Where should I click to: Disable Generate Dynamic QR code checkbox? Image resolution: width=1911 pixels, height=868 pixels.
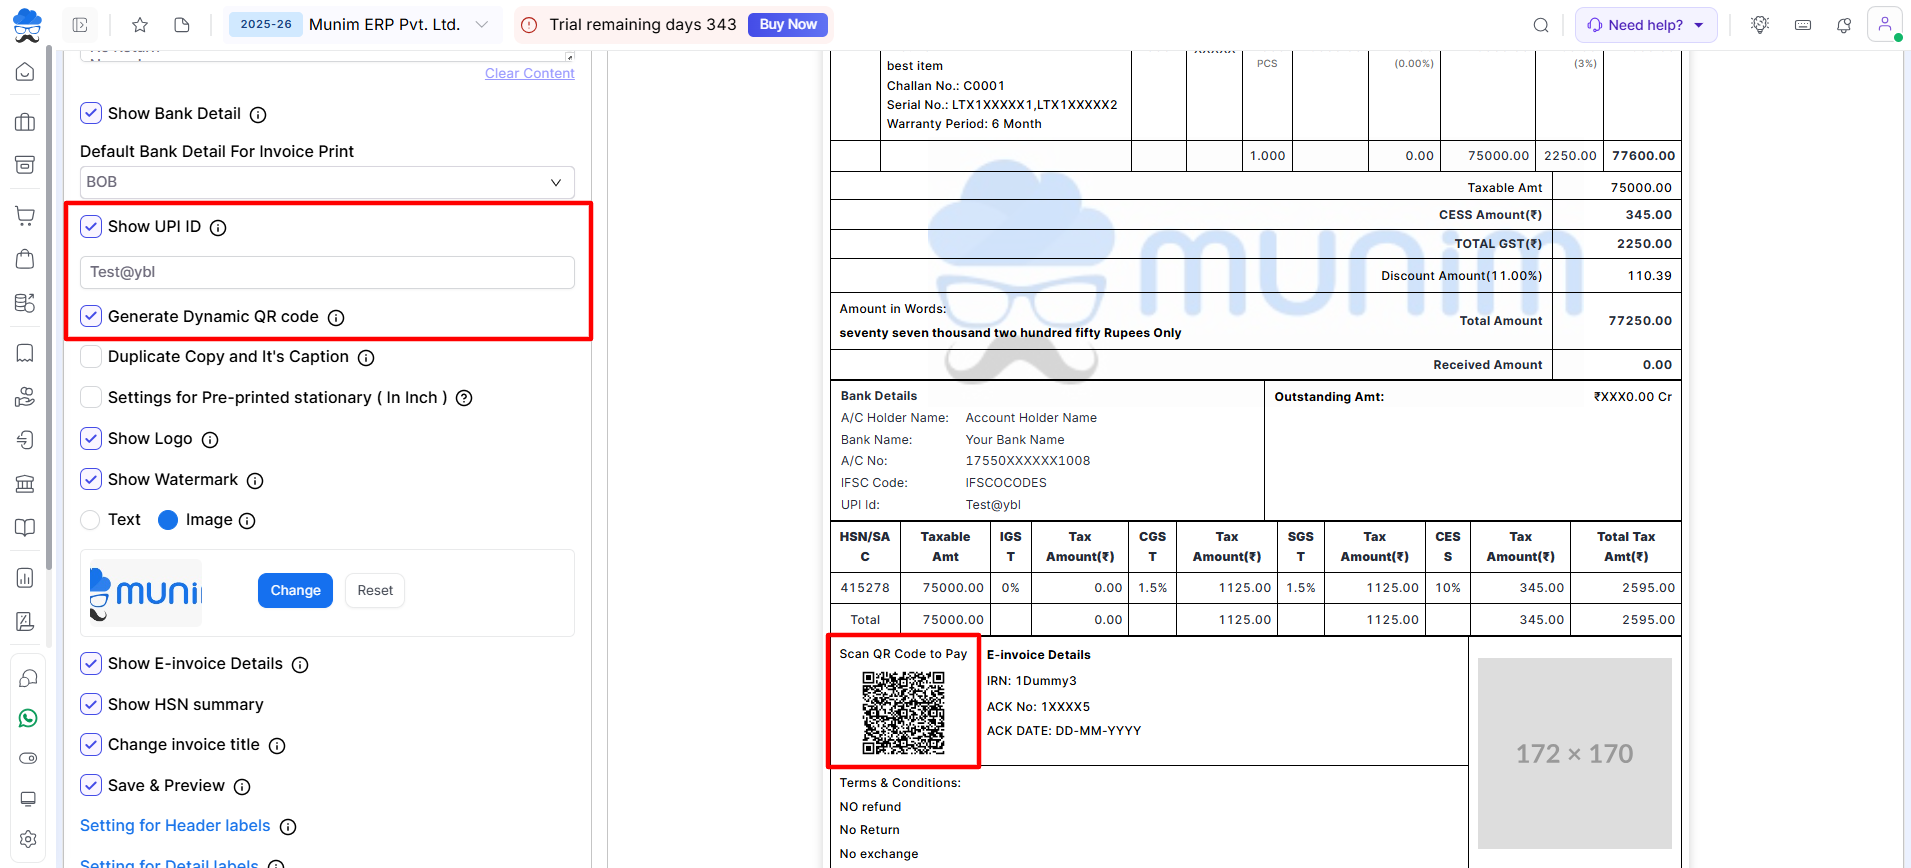point(91,316)
